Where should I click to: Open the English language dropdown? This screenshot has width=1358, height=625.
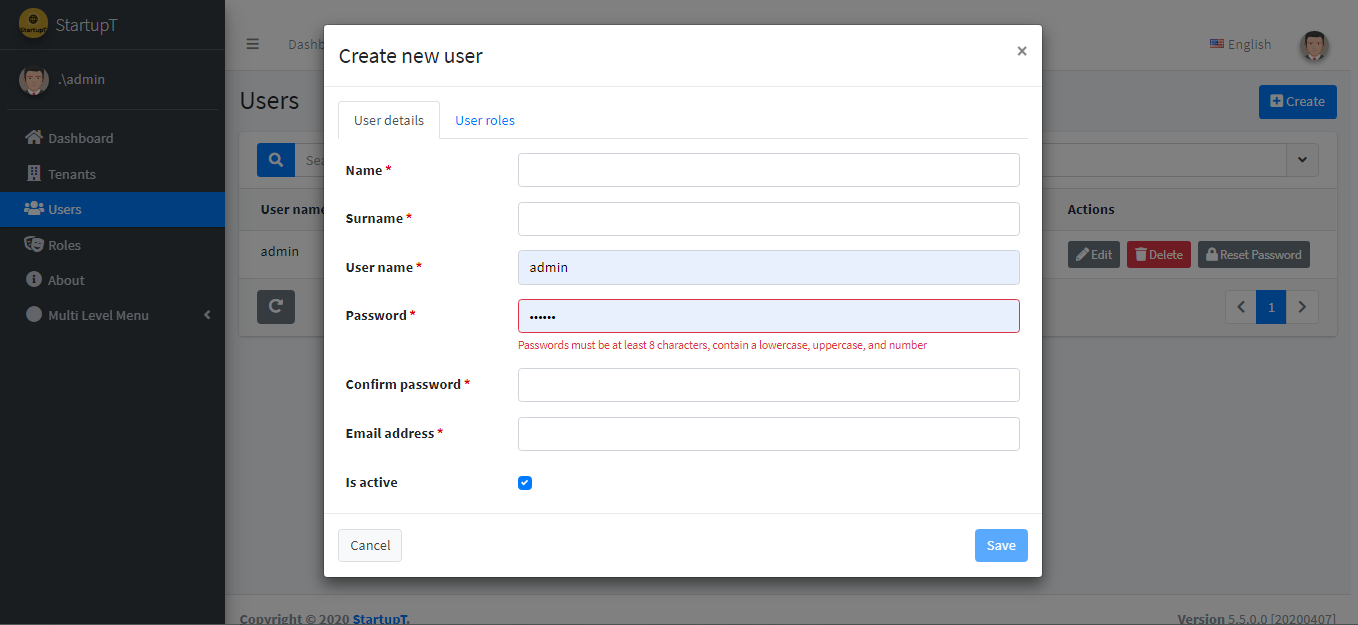1240,44
